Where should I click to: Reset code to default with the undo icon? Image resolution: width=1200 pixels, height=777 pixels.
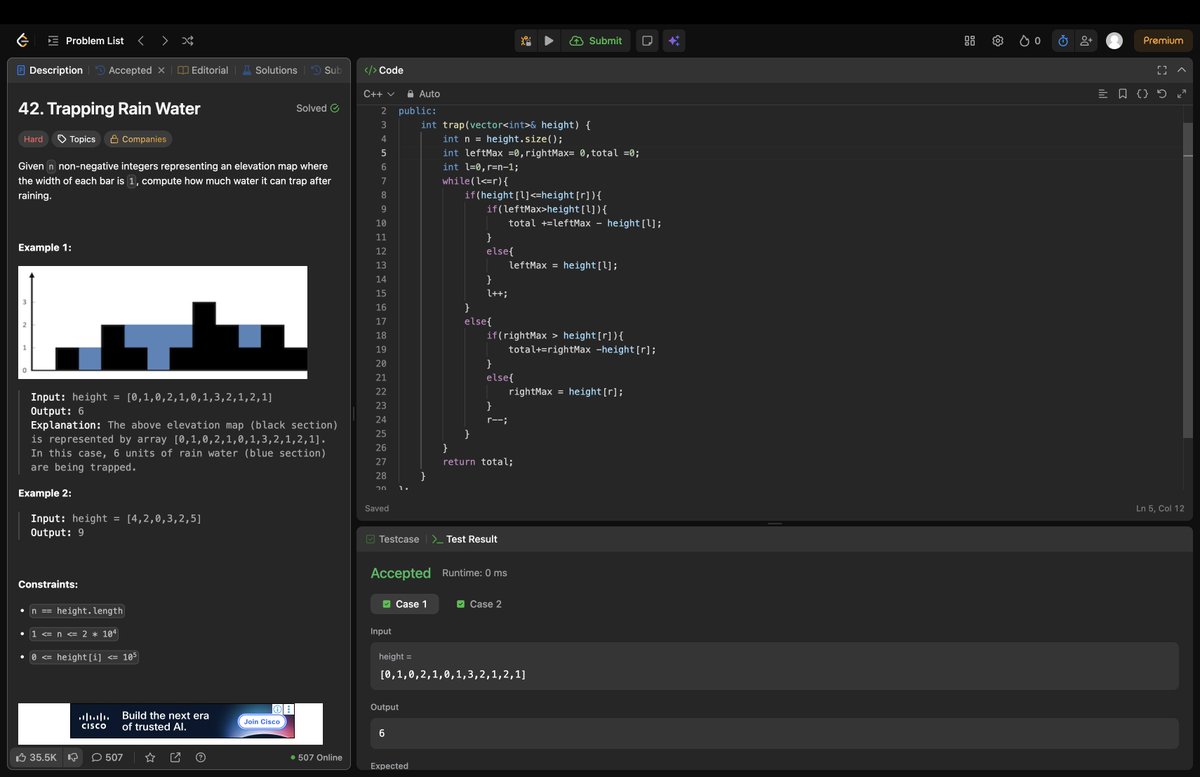click(x=1161, y=93)
